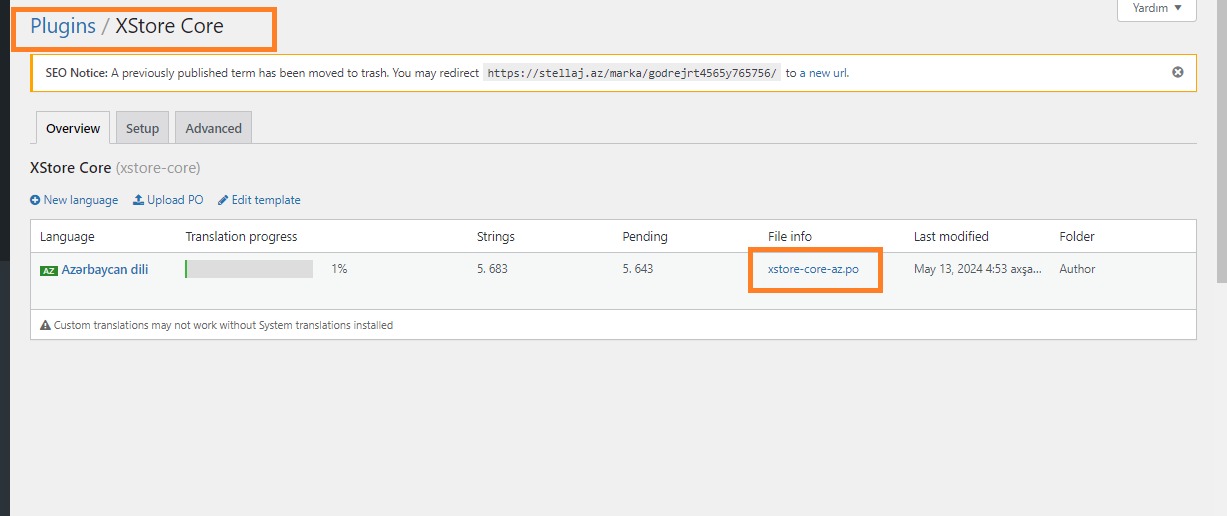Open Azərbaycan dili language translation
This screenshot has width=1227, height=516.
coord(105,269)
